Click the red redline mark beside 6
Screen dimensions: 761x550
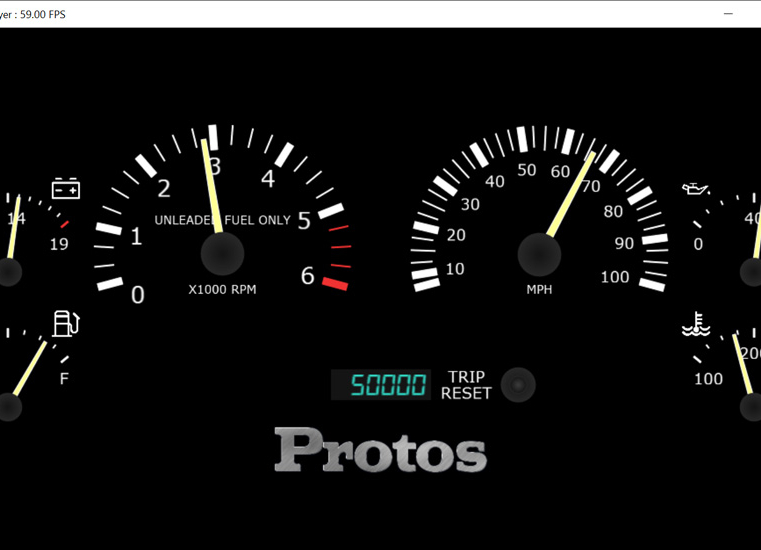coord(335,284)
